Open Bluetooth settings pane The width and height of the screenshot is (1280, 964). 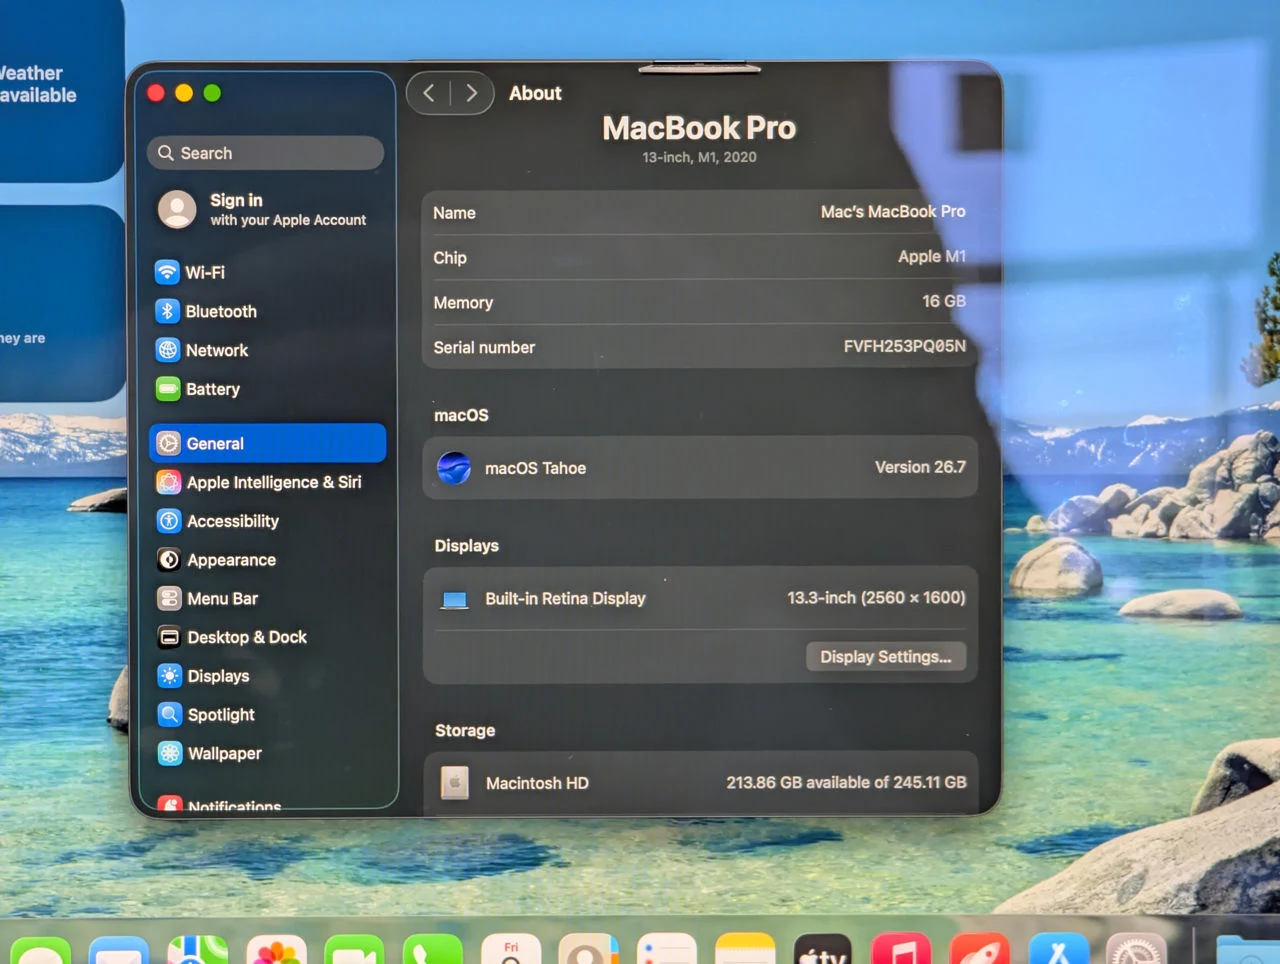click(206, 311)
